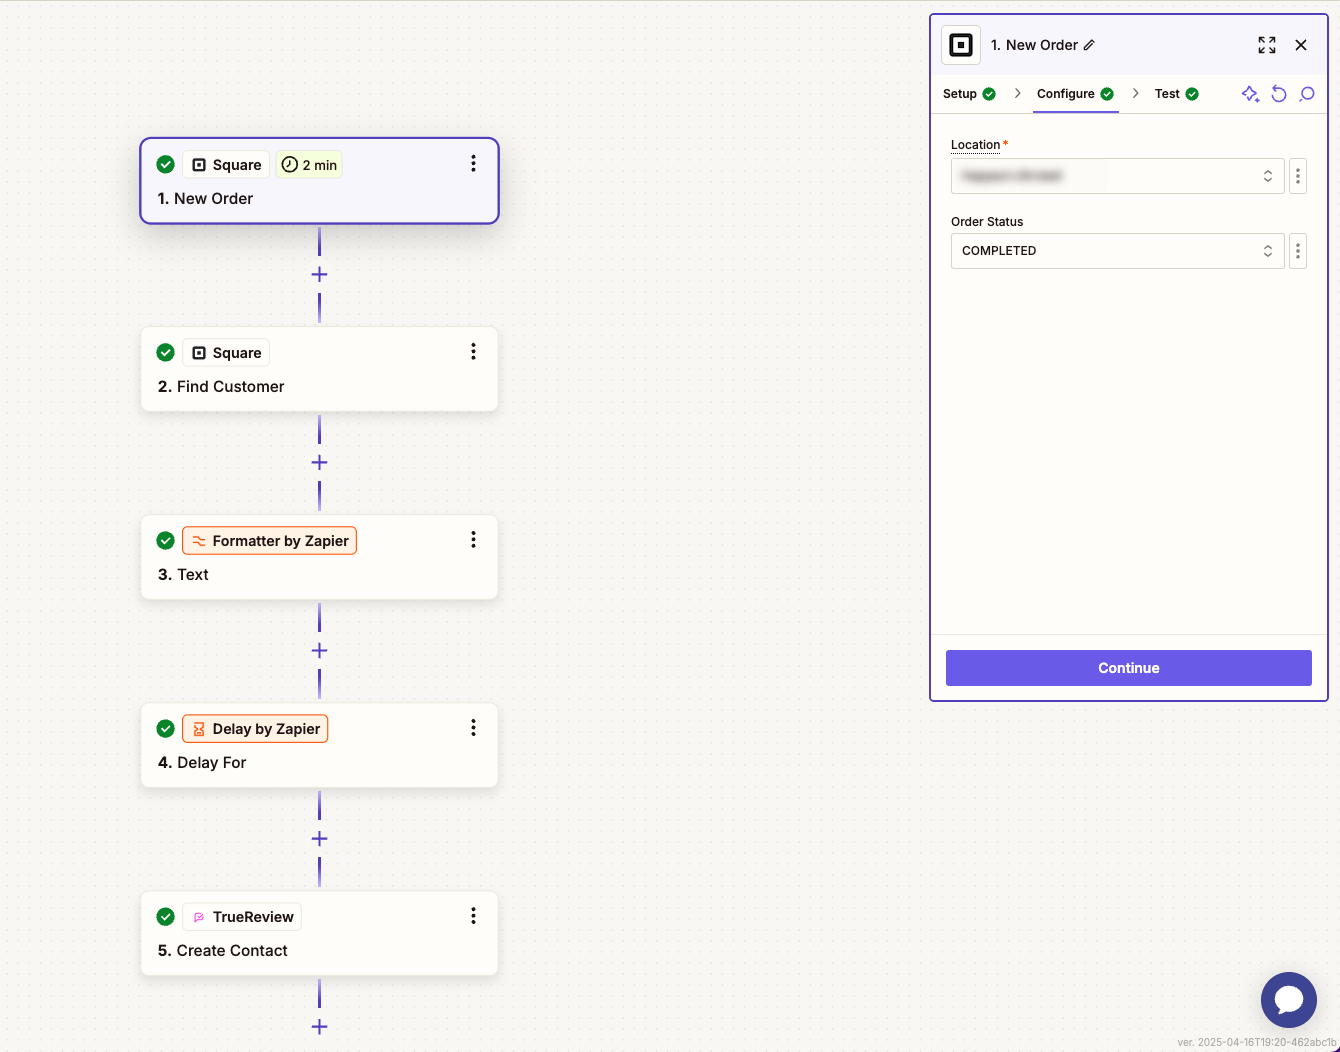Click the Order Status field label
The image size is (1340, 1052).
click(987, 222)
